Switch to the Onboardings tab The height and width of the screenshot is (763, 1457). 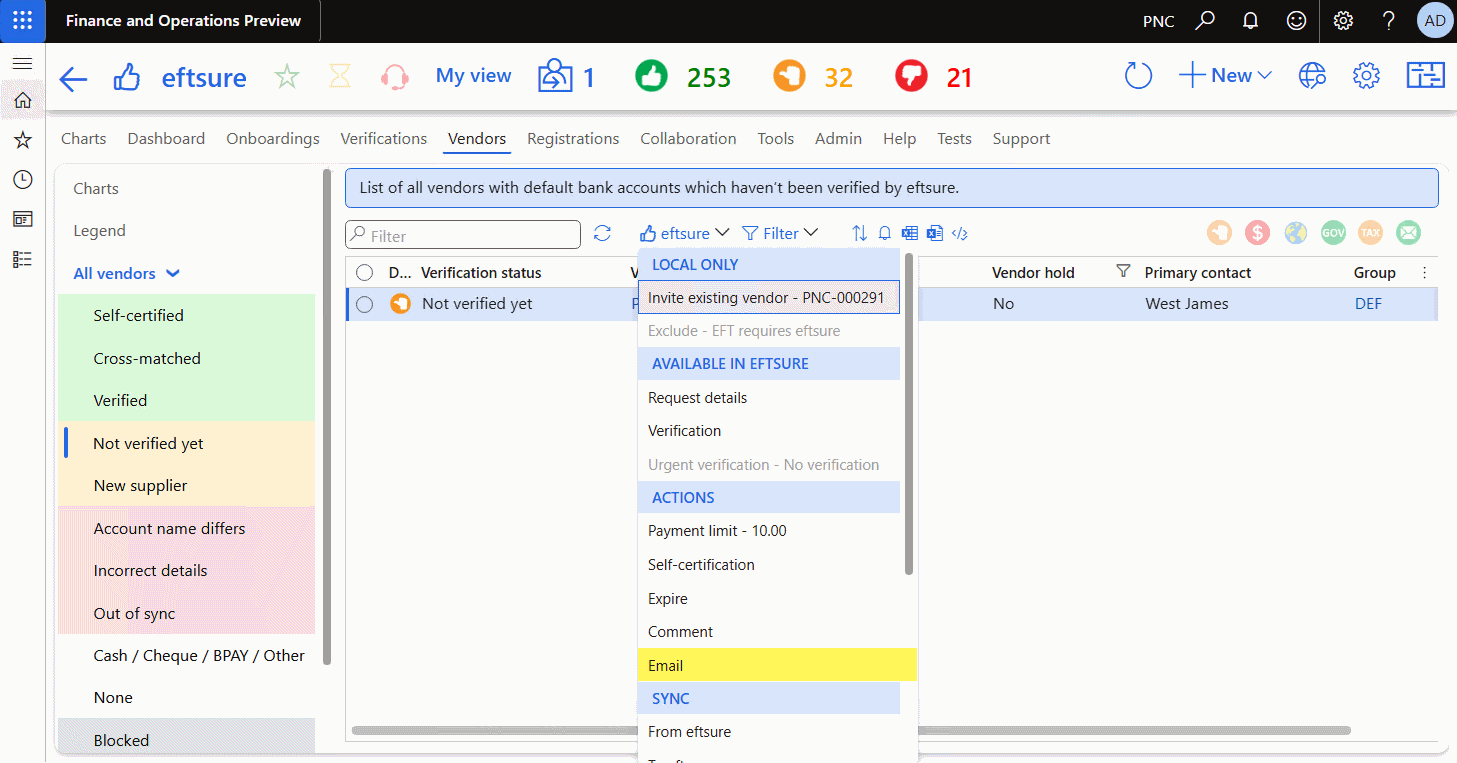click(x=273, y=139)
